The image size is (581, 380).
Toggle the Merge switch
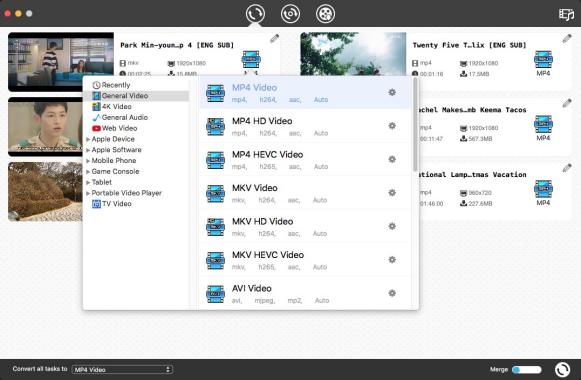tap(527, 369)
